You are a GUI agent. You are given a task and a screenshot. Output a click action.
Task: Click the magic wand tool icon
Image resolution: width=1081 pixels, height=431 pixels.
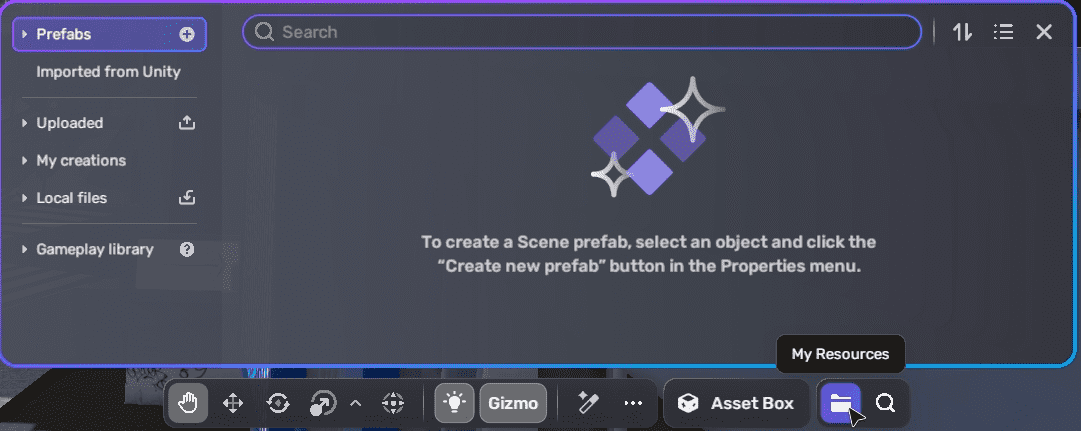pyautogui.click(x=587, y=403)
